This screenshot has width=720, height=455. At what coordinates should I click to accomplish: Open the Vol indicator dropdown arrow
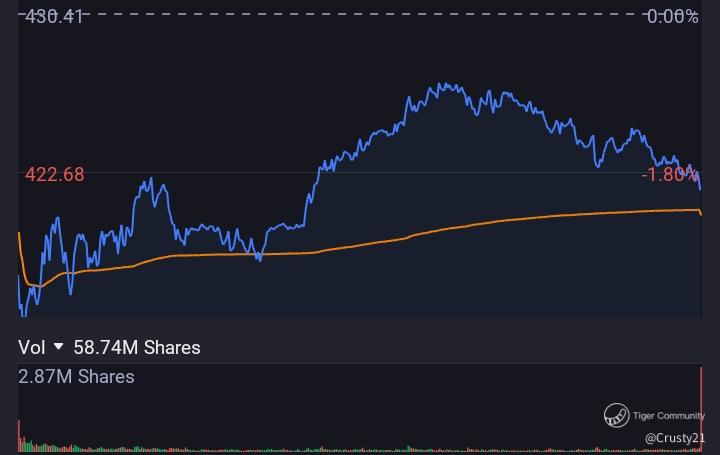58,347
